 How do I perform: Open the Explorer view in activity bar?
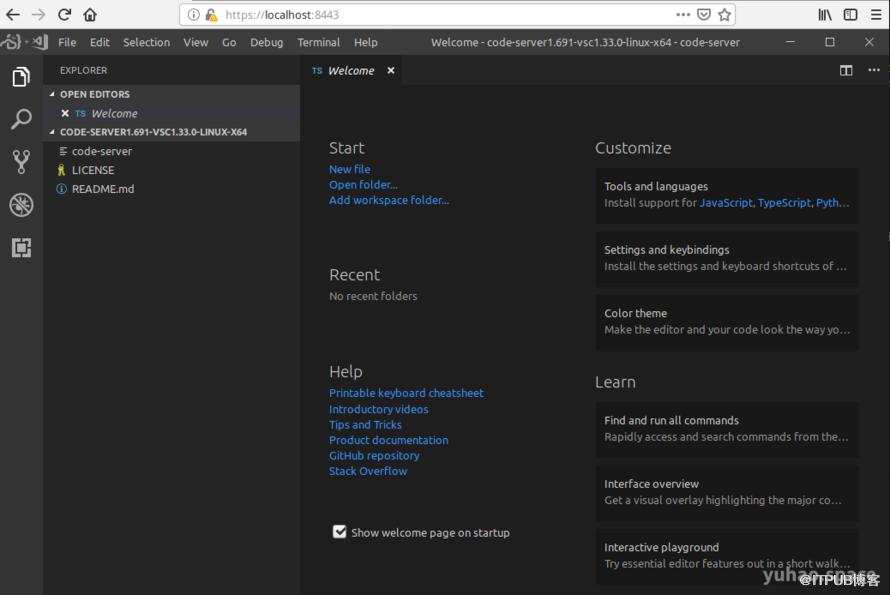[x=21, y=77]
